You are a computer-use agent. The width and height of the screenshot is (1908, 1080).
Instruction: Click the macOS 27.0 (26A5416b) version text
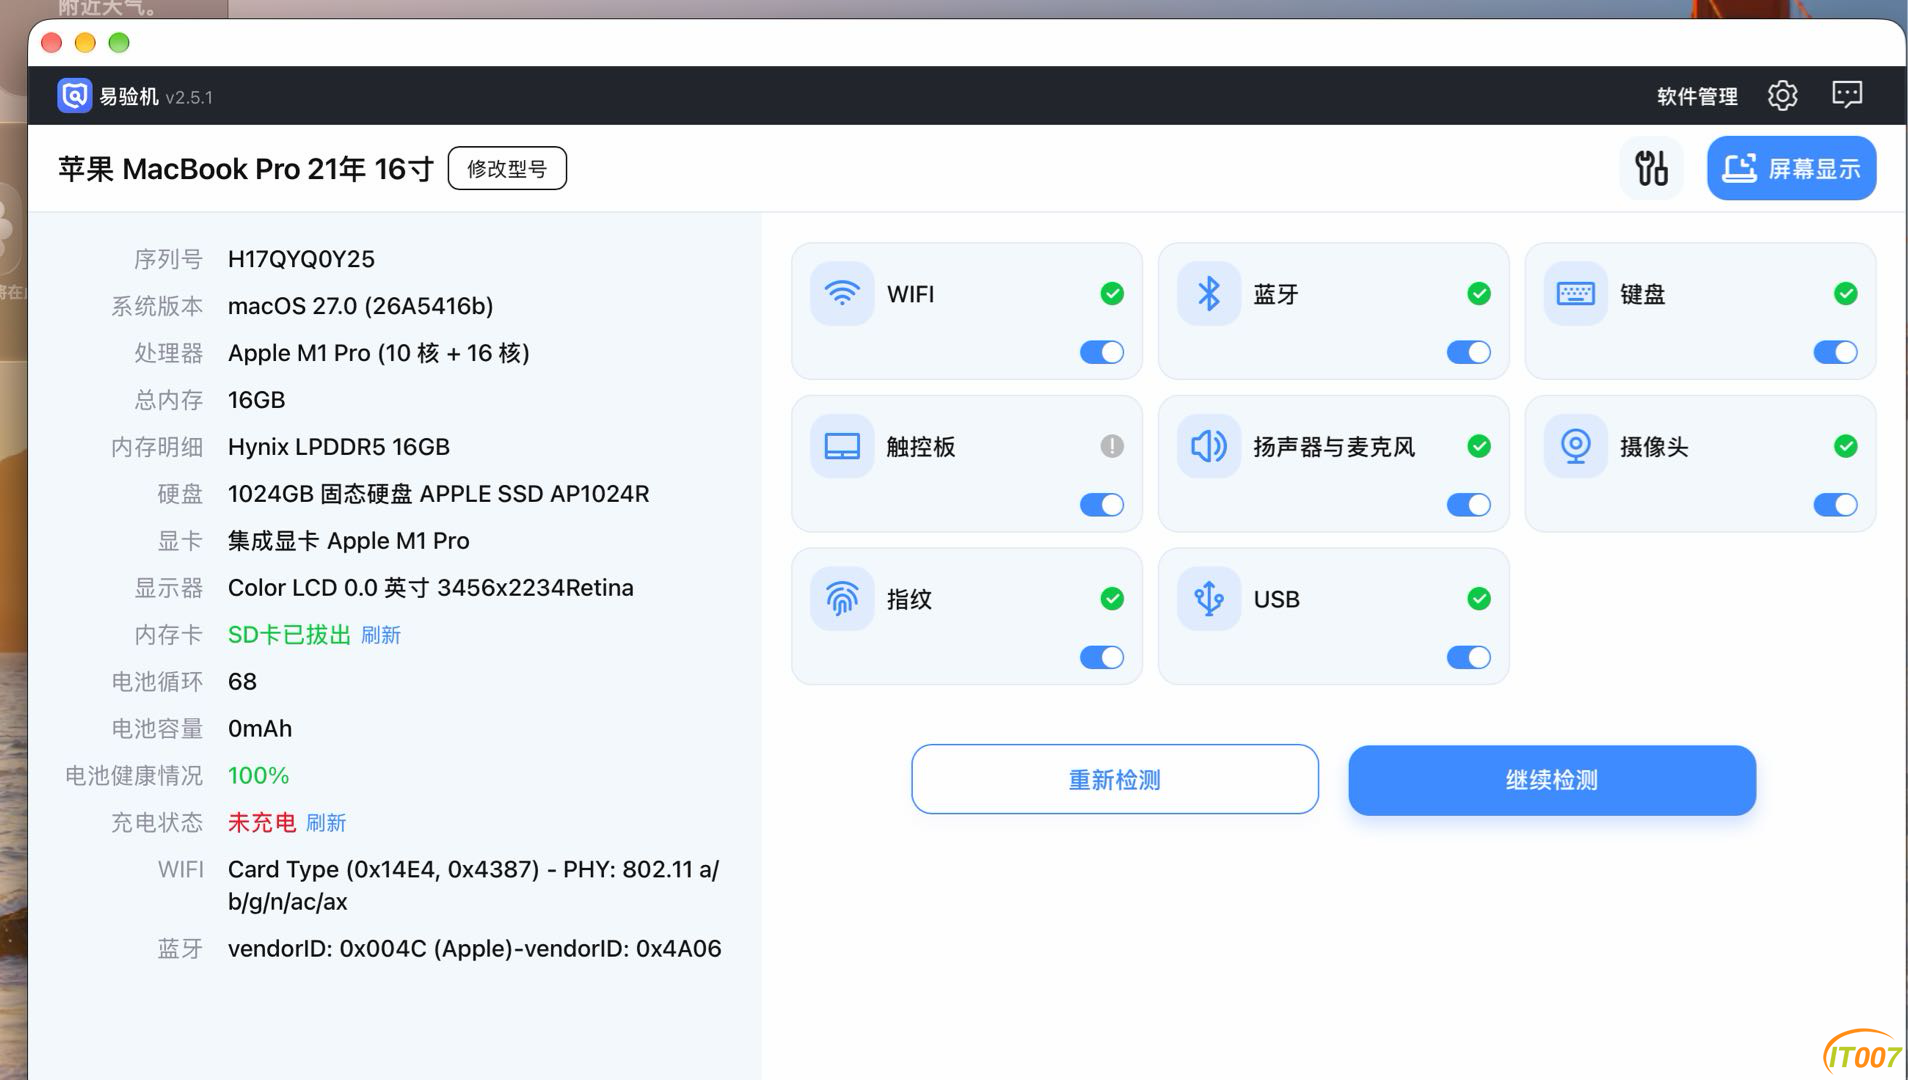point(360,306)
